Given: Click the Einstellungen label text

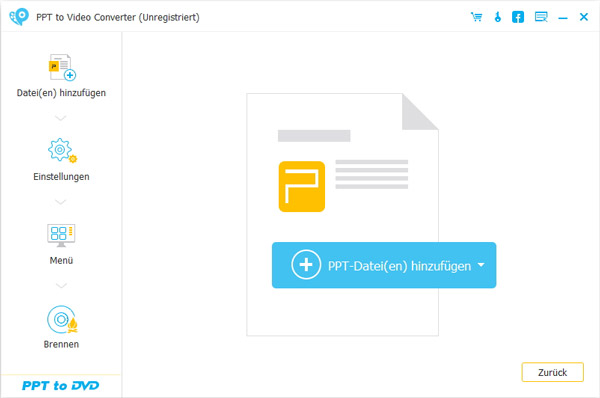Looking at the screenshot, I should 61,177.
